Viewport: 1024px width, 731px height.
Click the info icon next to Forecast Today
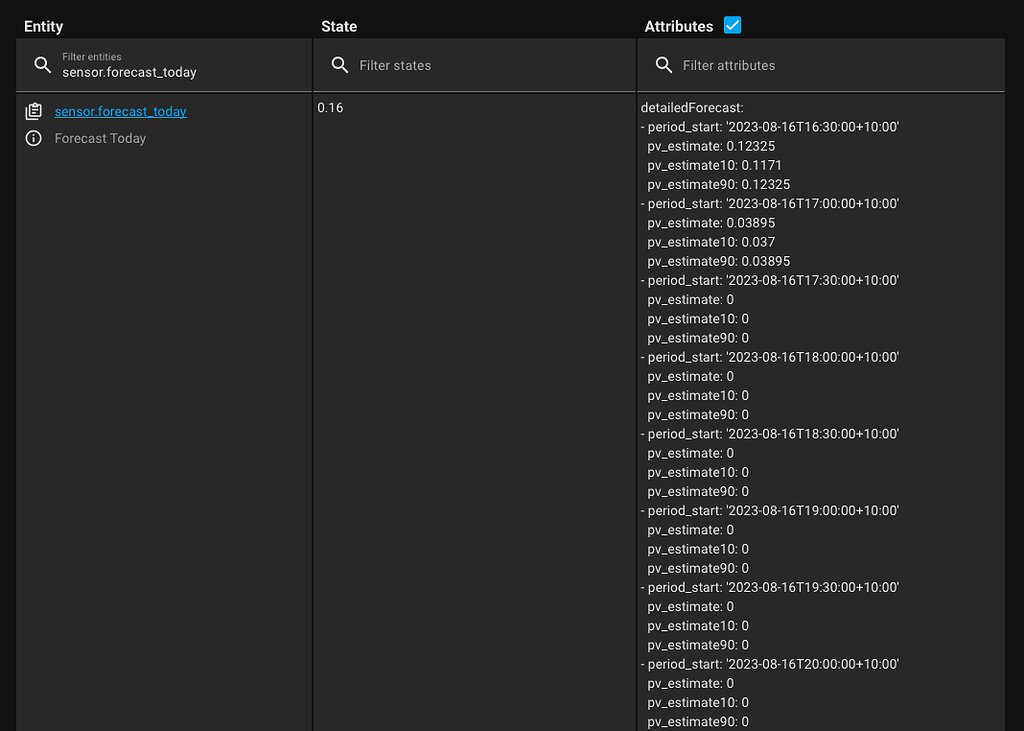click(x=33, y=138)
